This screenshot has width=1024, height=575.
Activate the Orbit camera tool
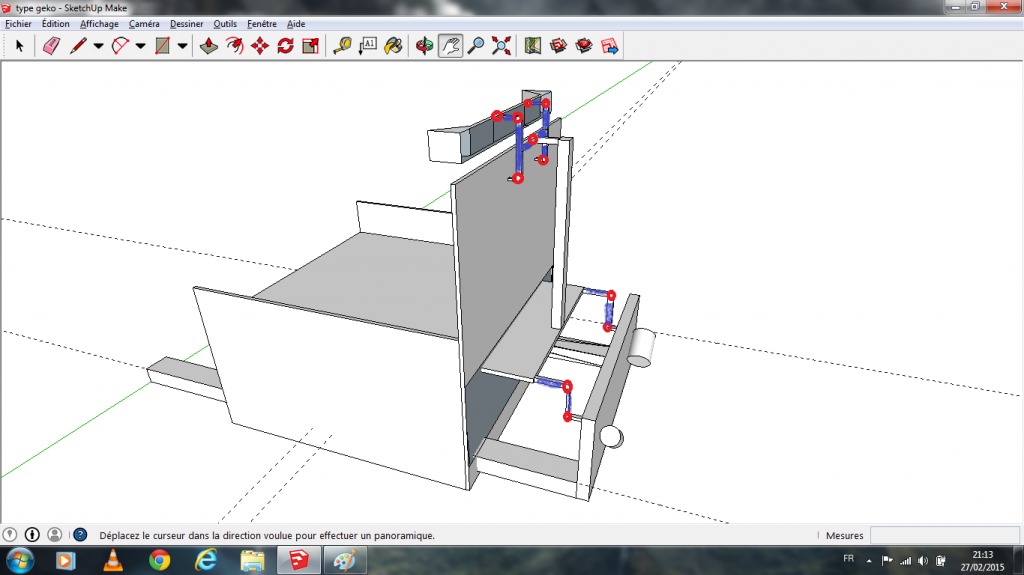pyautogui.click(x=425, y=46)
